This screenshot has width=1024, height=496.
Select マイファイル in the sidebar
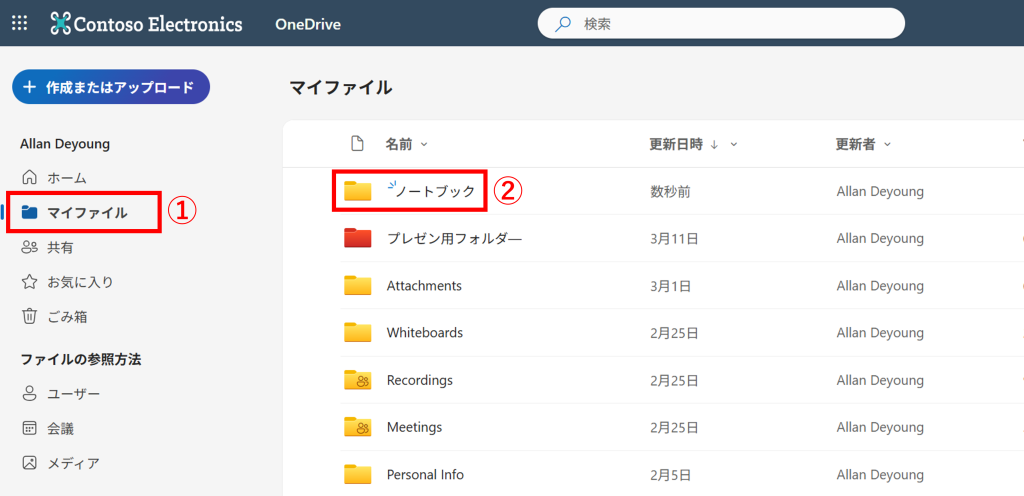pyautogui.click(x=87, y=212)
